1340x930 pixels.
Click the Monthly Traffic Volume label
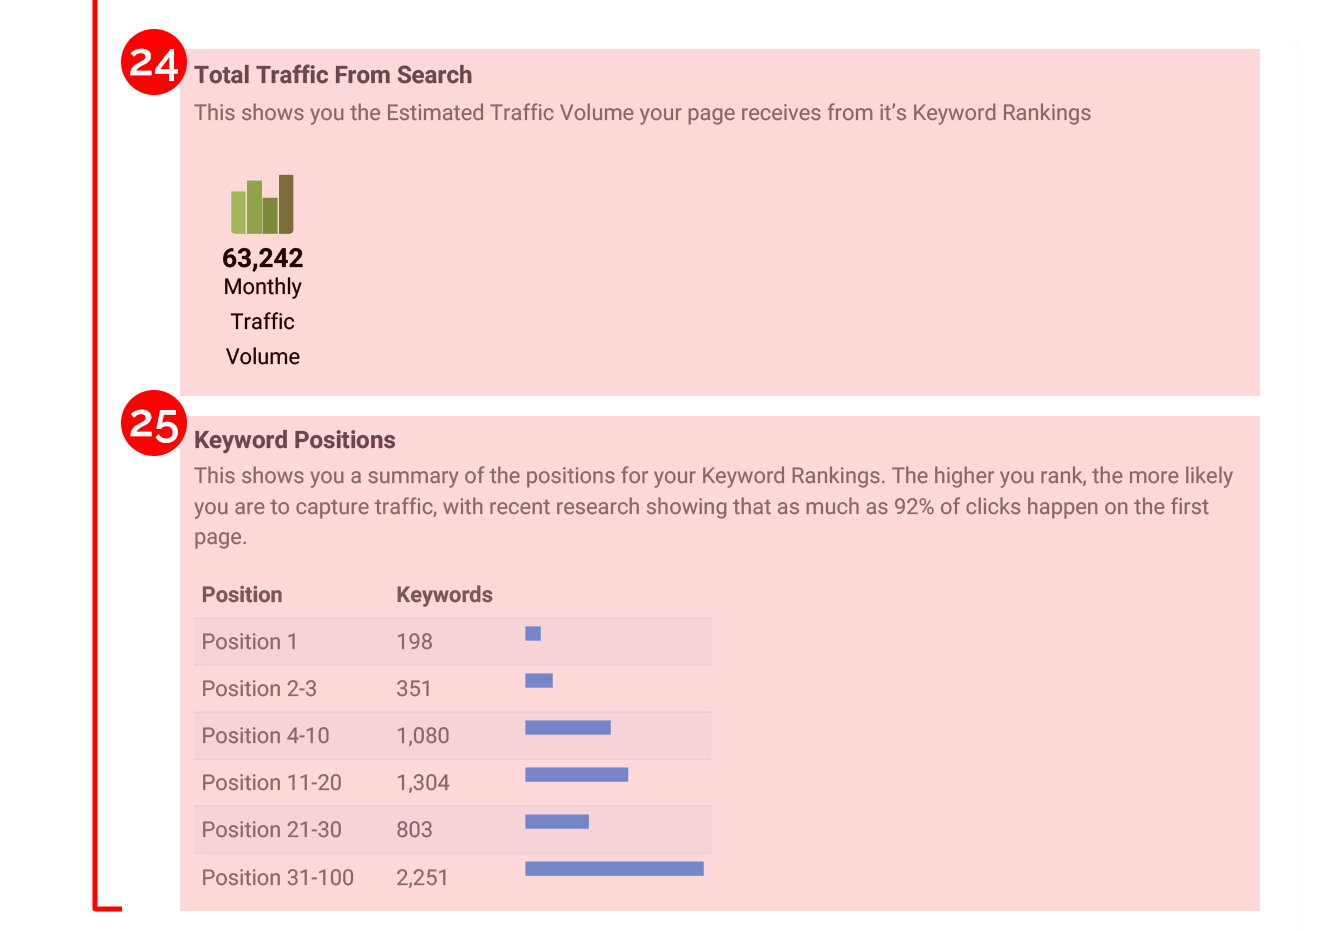pyautogui.click(x=262, y=321)
